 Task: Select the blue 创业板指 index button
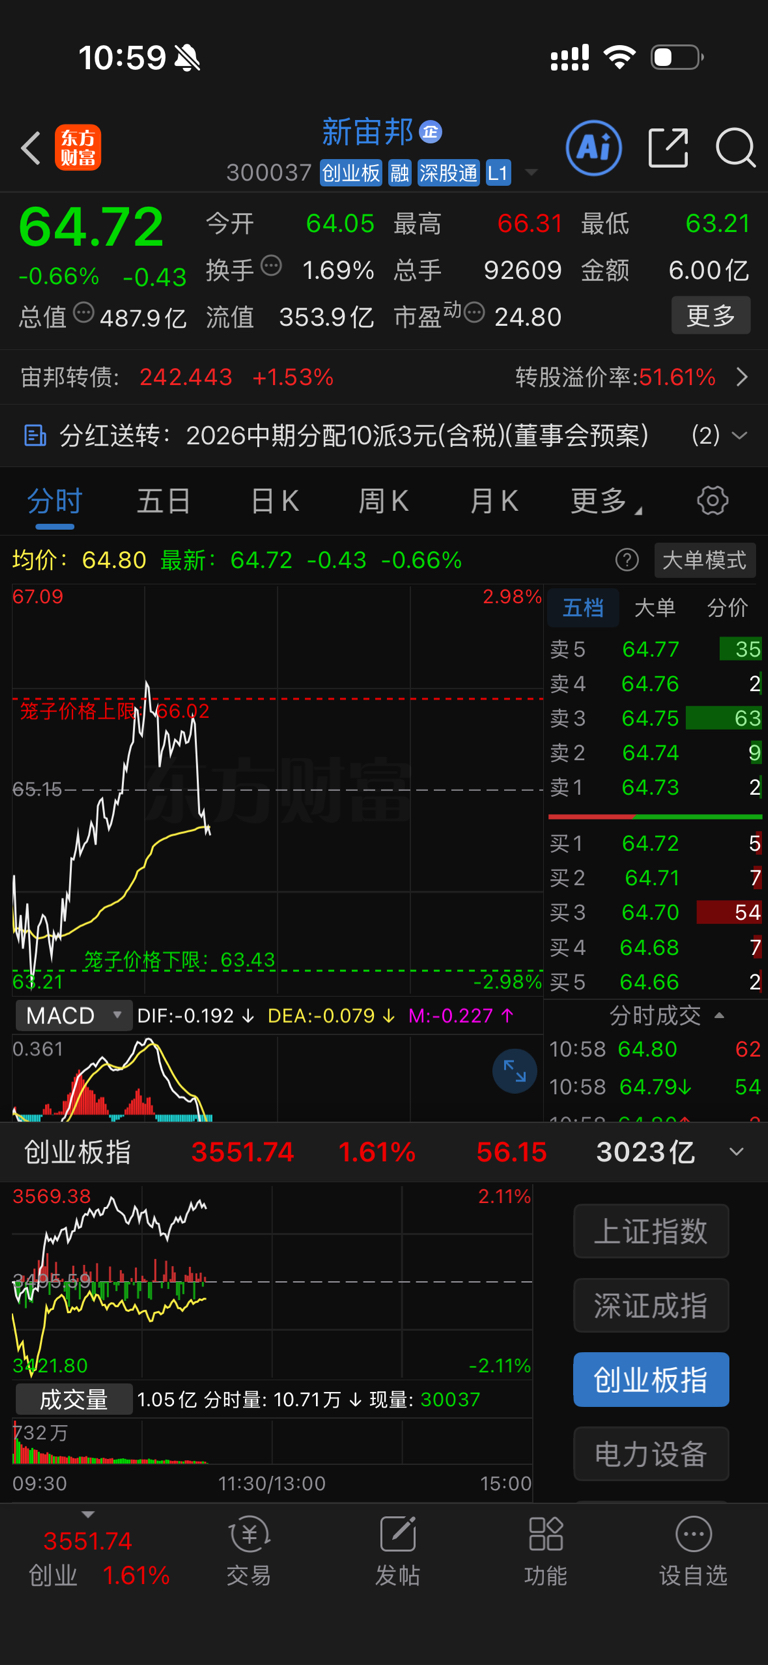[x=651, y=1380]
